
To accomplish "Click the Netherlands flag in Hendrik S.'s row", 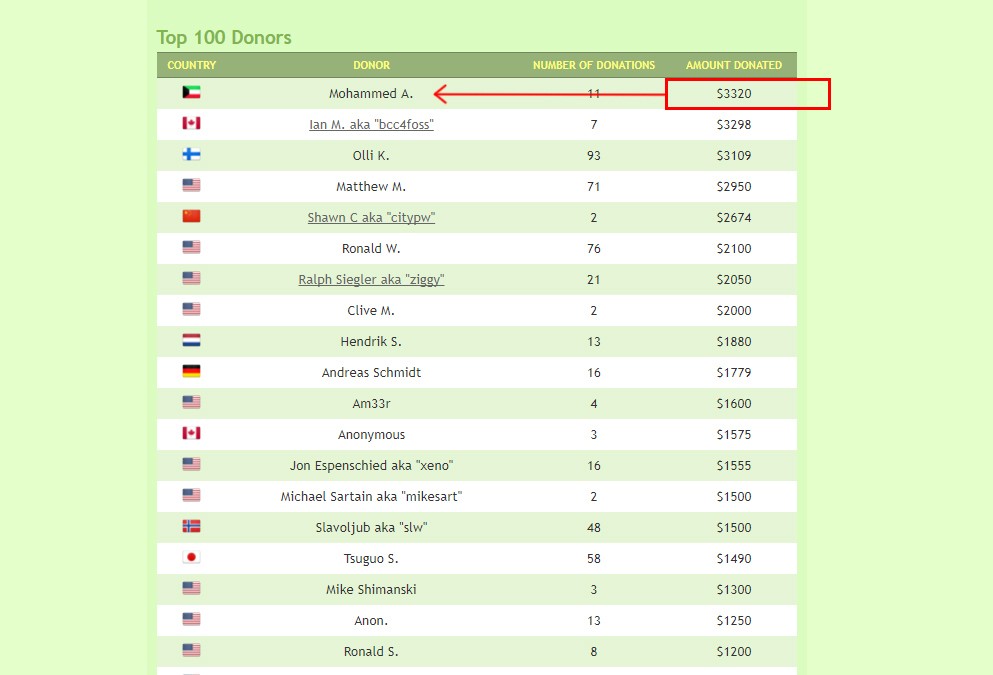I will click(x=191, y=341).
